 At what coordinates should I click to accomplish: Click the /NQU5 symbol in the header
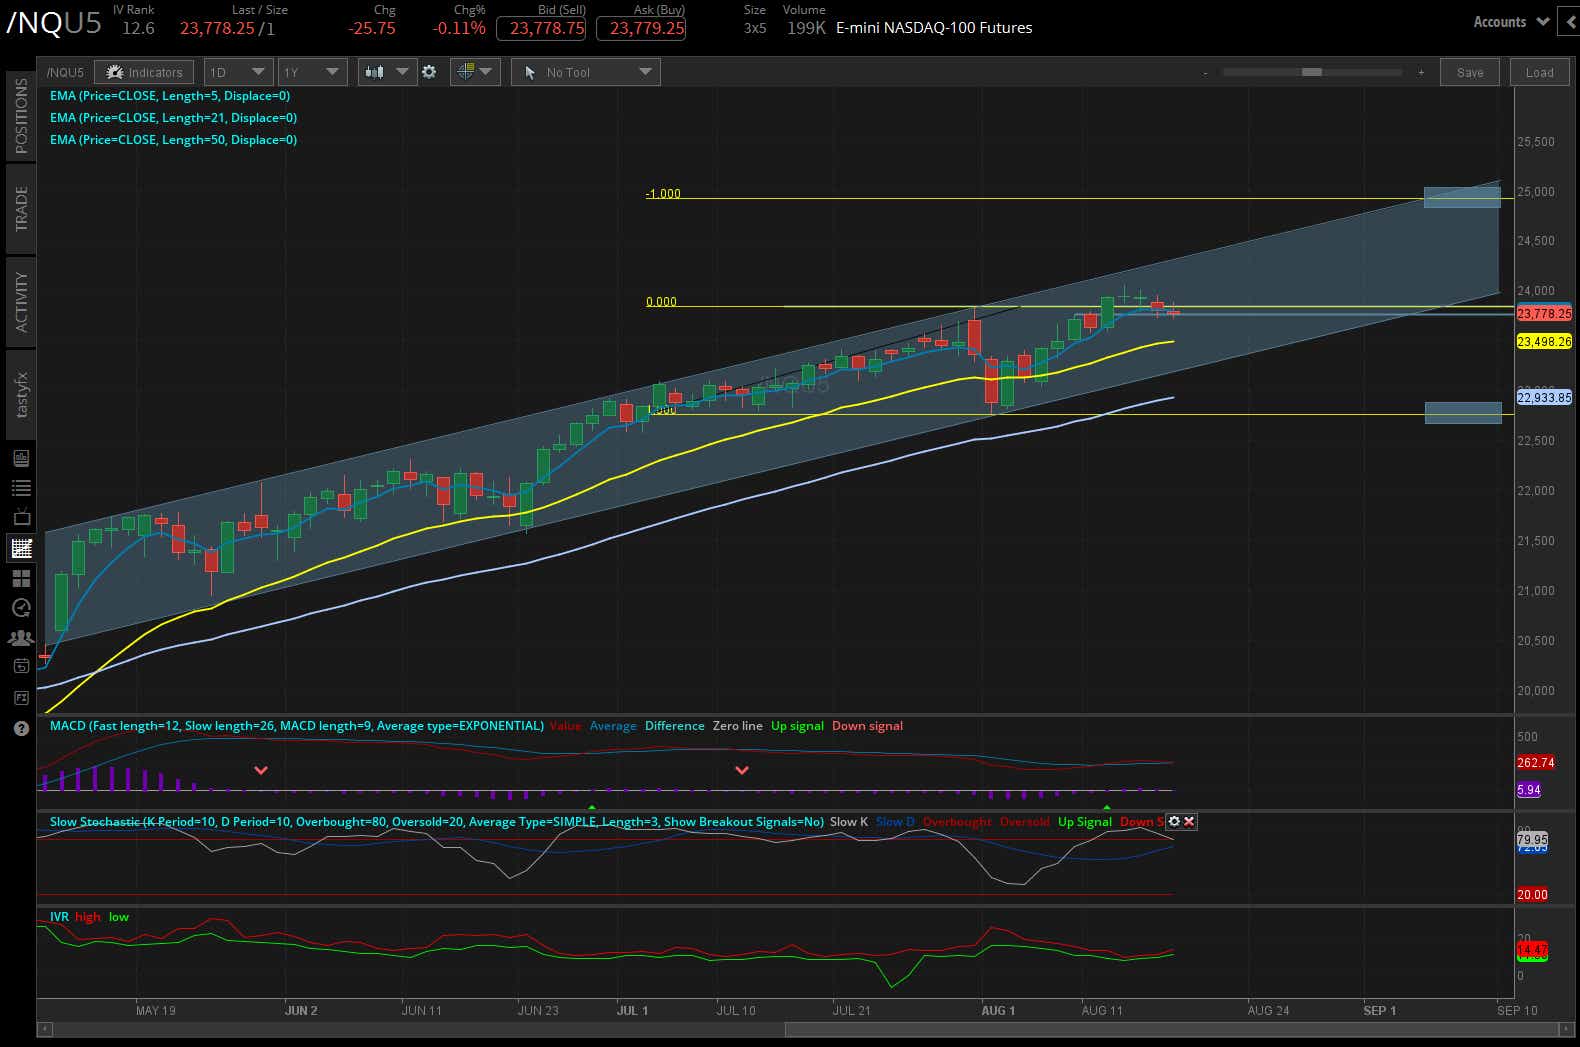pyautogui.click(x=54, y=23)
